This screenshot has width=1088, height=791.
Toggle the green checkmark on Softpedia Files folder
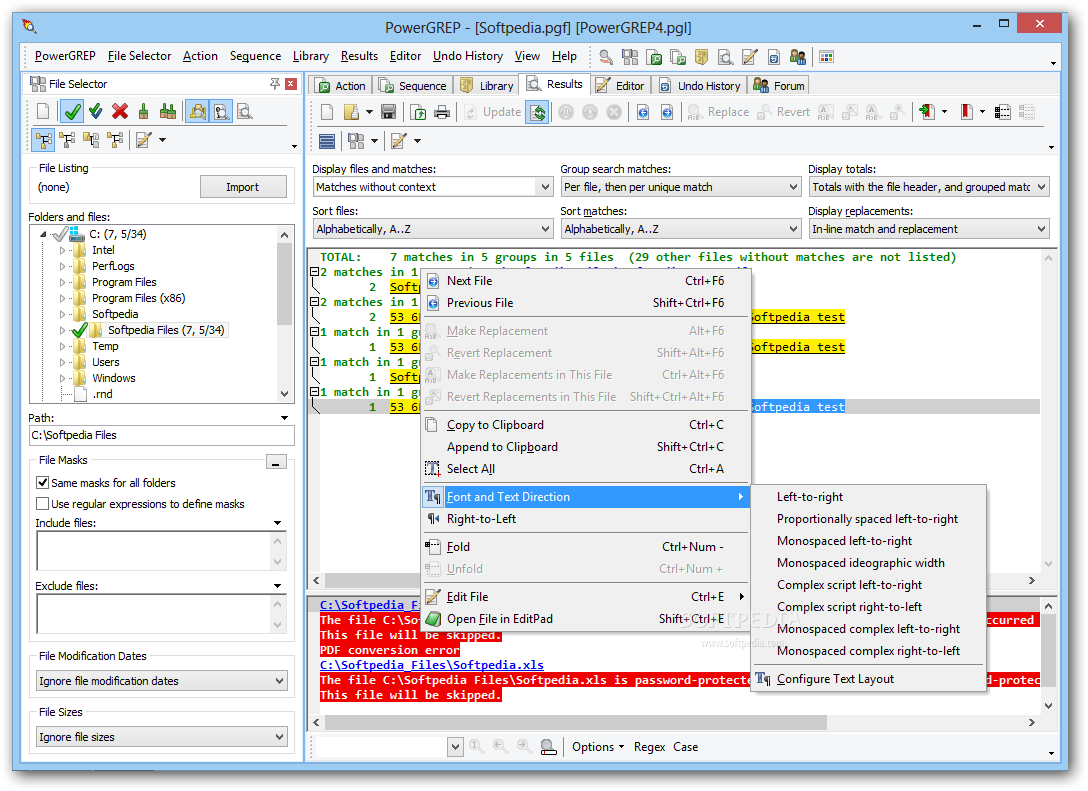click(79, 330)
